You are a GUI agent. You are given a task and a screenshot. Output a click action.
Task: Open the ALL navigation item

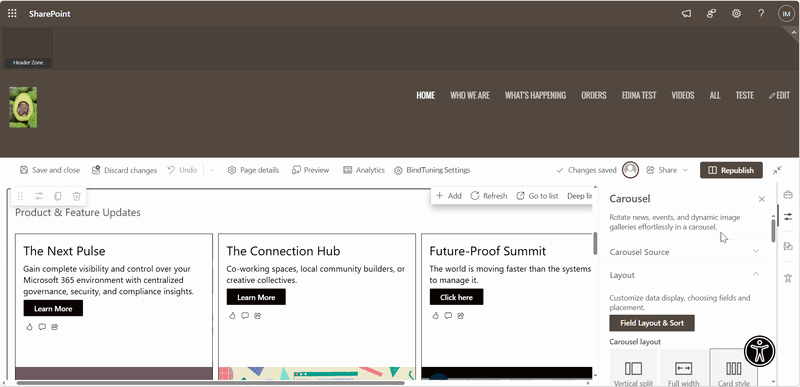coord(715,95)
